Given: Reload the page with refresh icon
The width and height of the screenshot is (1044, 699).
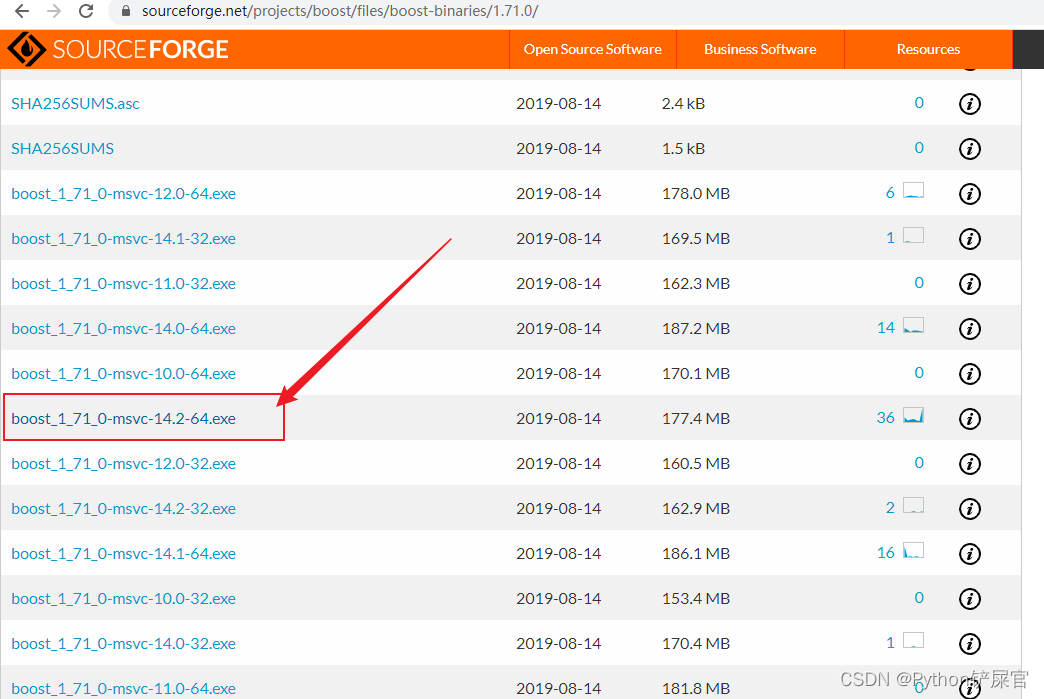Looking at the screenshot, I should click(x=86, y=11).
